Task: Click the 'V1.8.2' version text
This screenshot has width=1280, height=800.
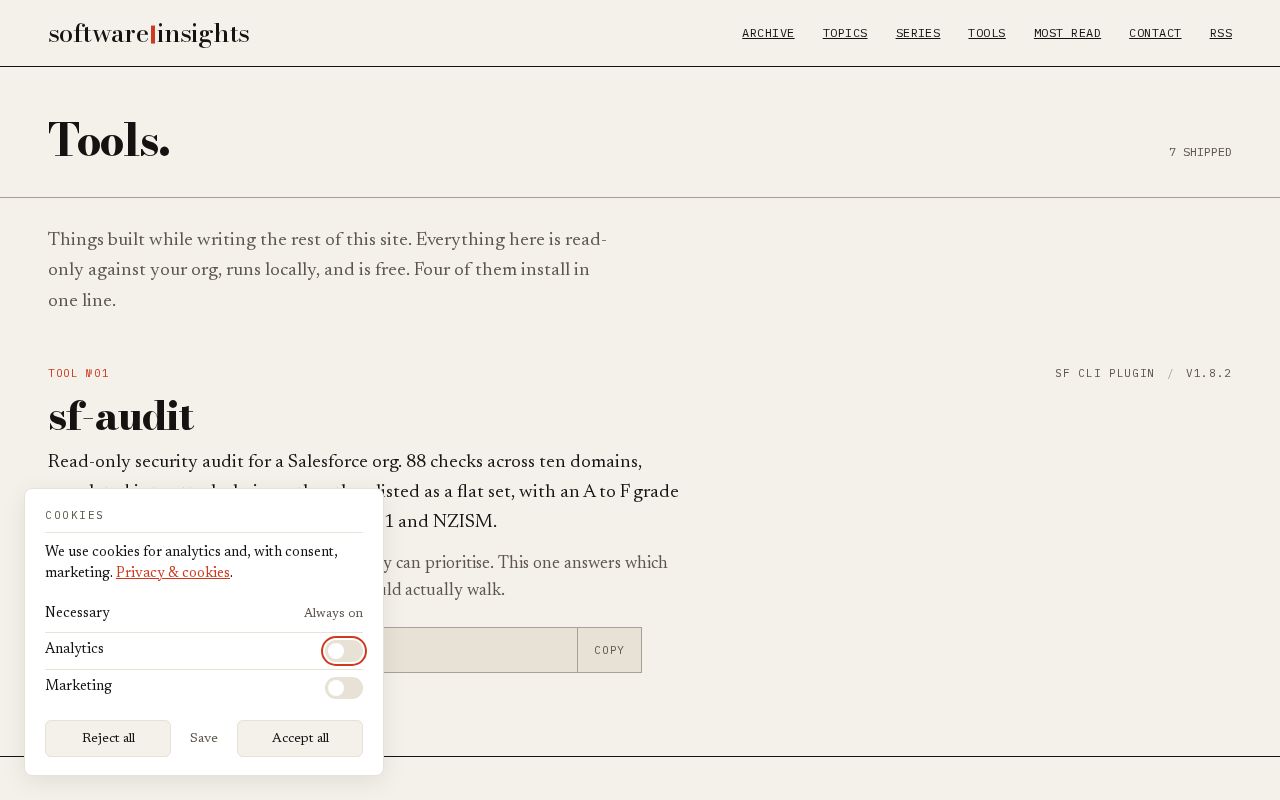Action: 1209,373
